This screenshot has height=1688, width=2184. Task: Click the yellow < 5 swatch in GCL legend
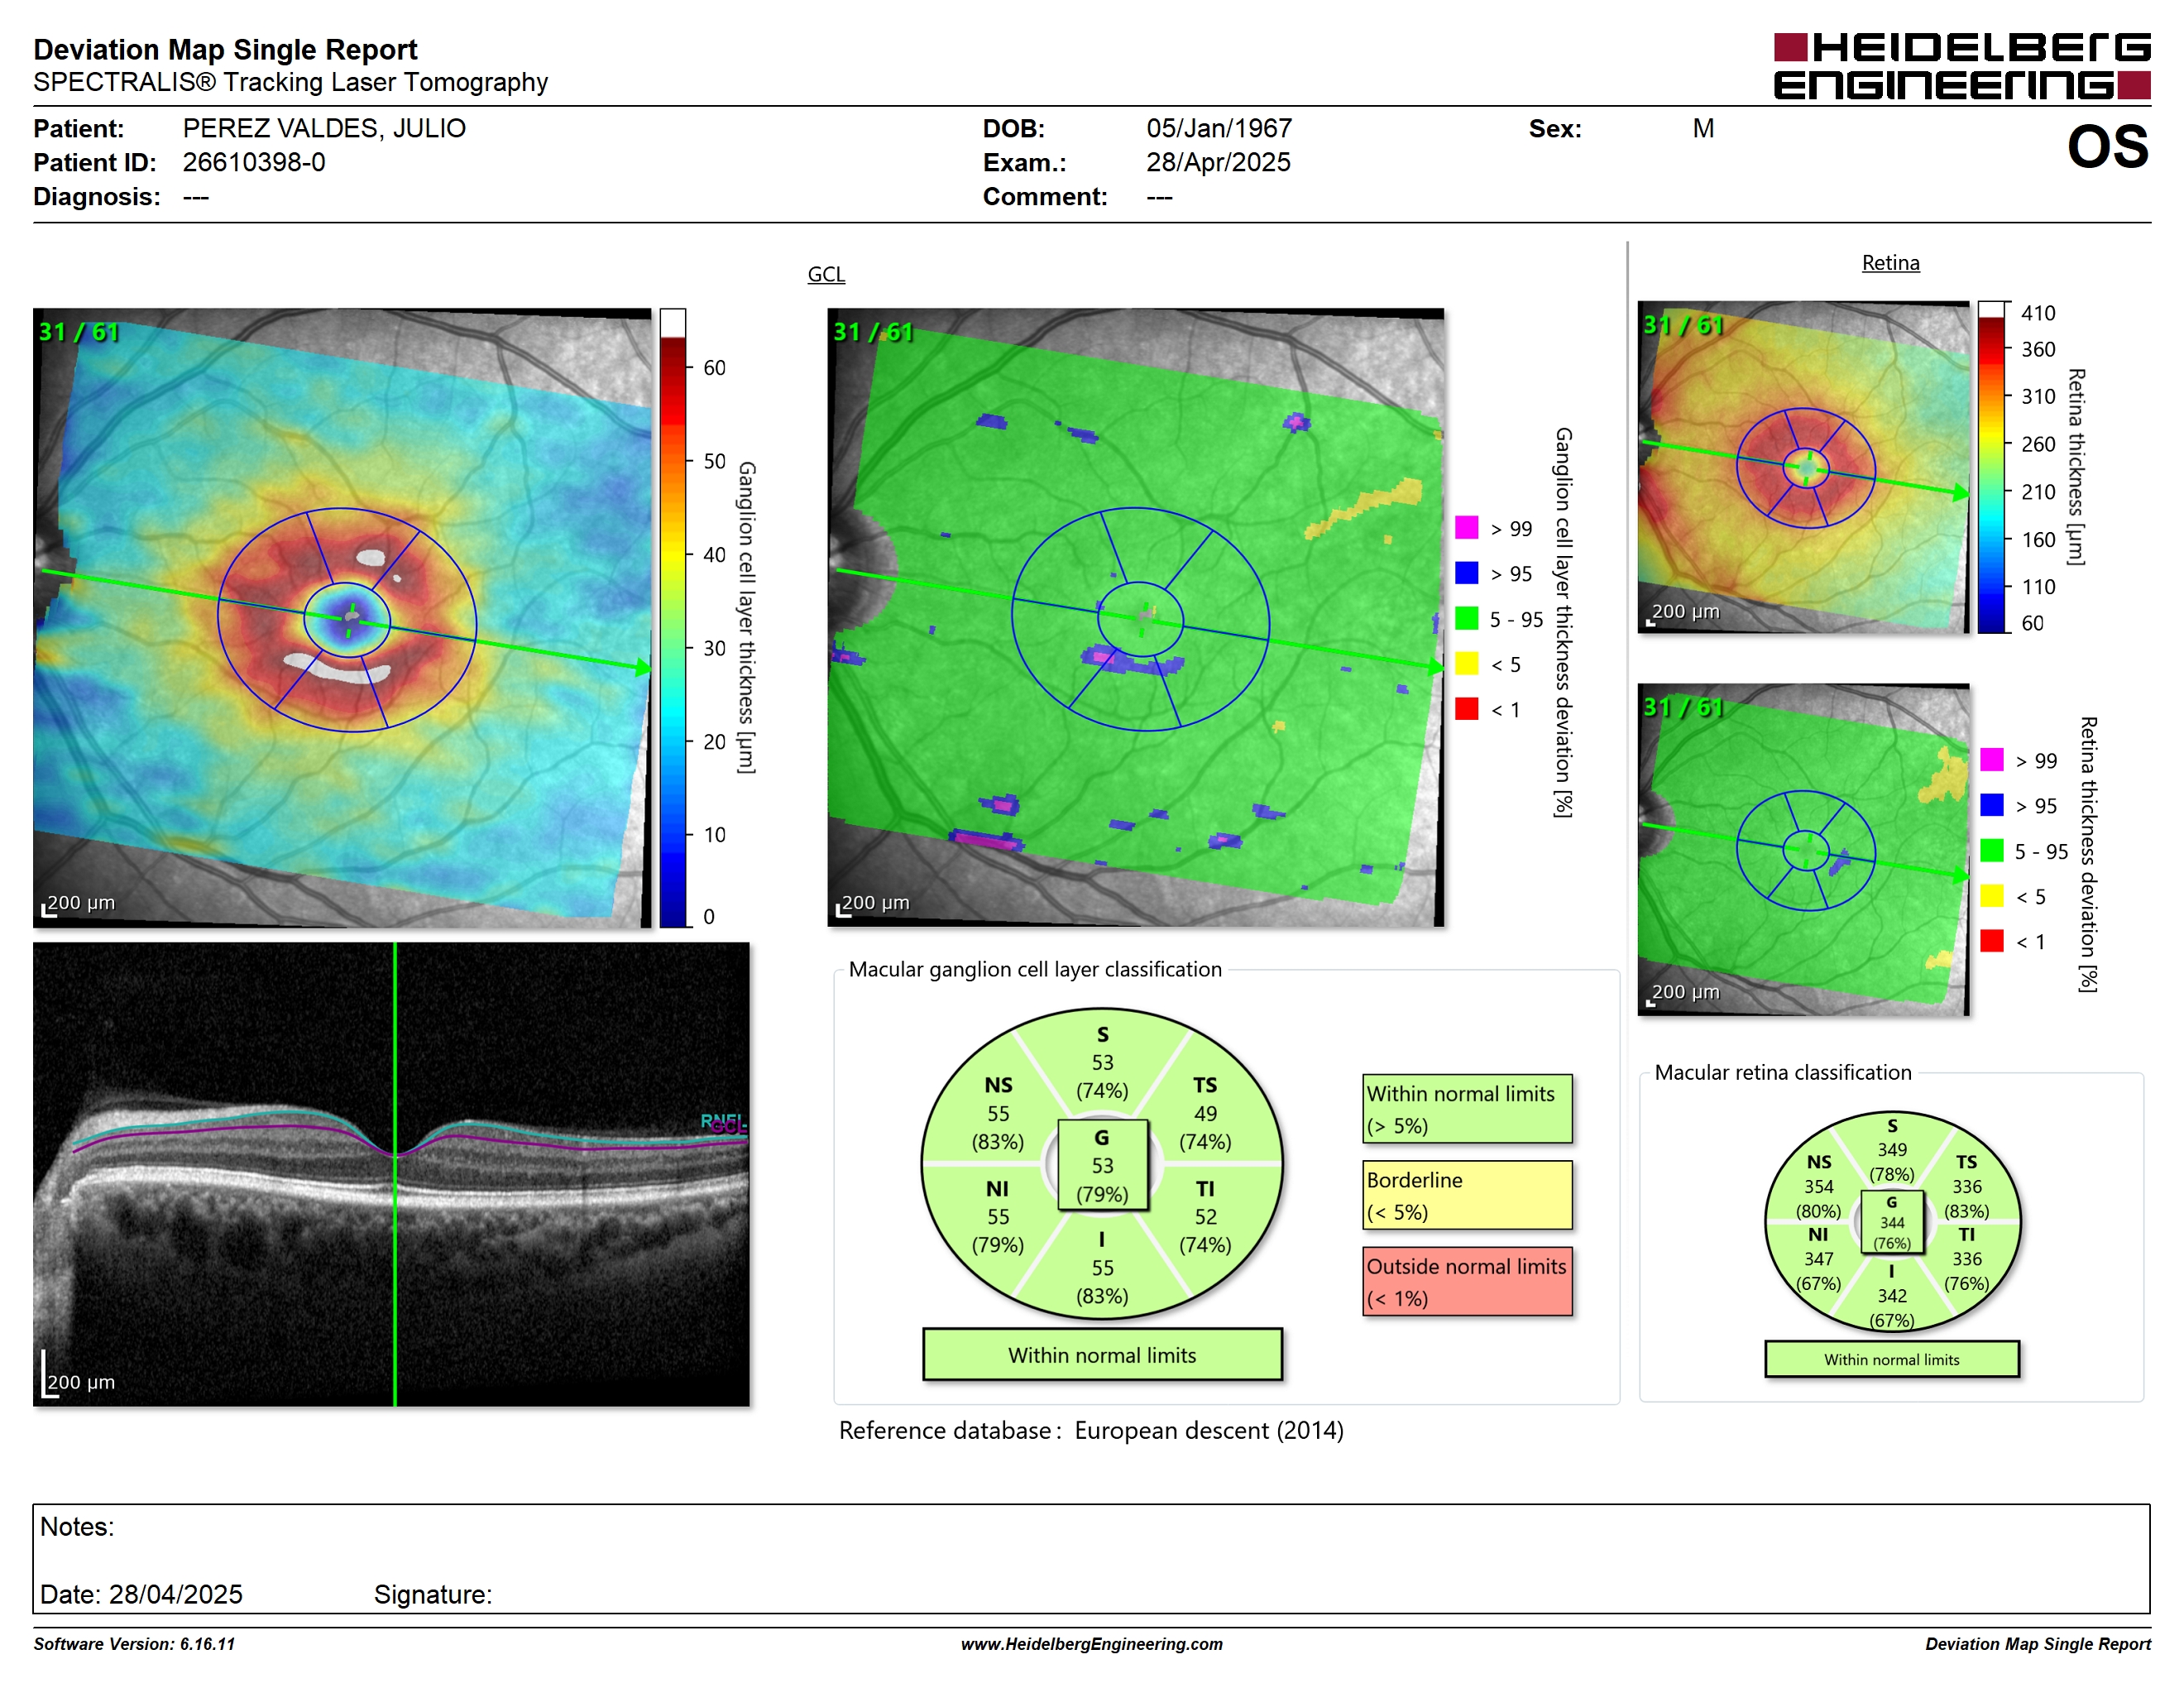tap(1466, 664)
